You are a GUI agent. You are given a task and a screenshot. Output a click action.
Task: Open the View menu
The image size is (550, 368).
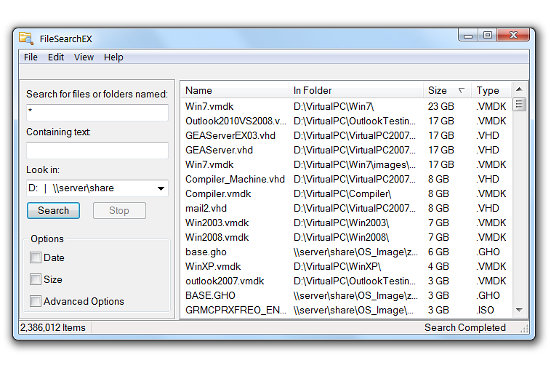[84, 57]
